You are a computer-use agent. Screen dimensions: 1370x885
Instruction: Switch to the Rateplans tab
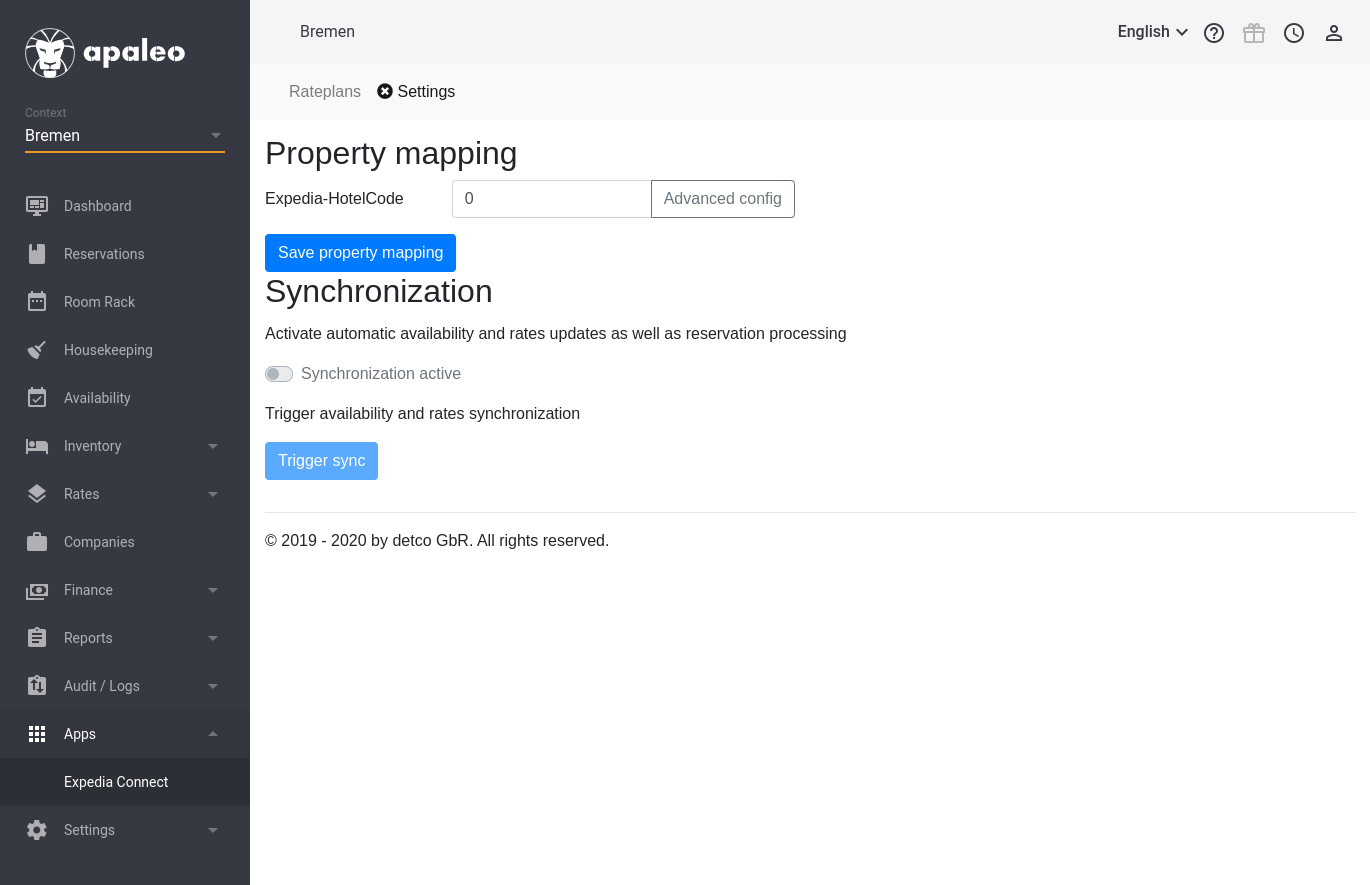click(324, 92)
